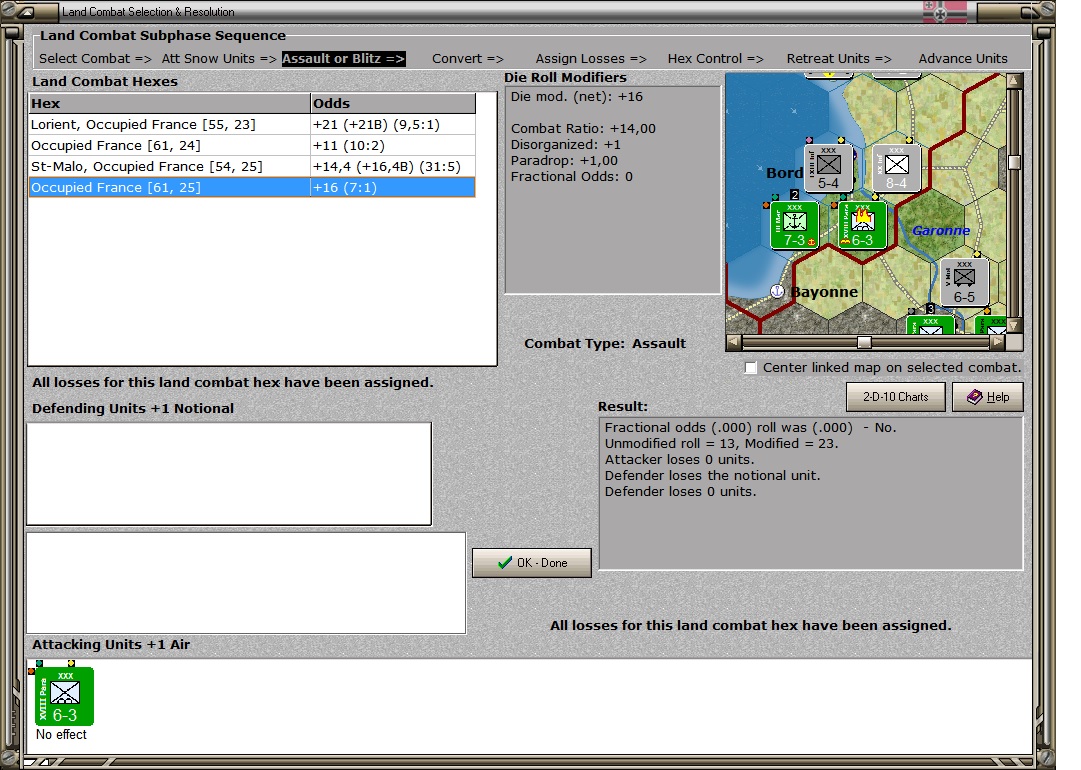Screen dimensions: 1081x770
Task: Click Disorganized: +1 modifier line
Action: coord(565,145)
